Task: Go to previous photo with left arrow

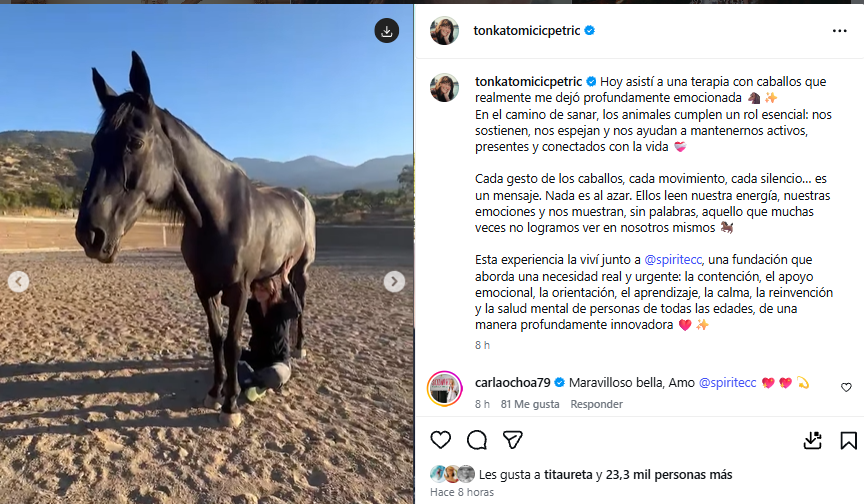Action: [18, 281]
